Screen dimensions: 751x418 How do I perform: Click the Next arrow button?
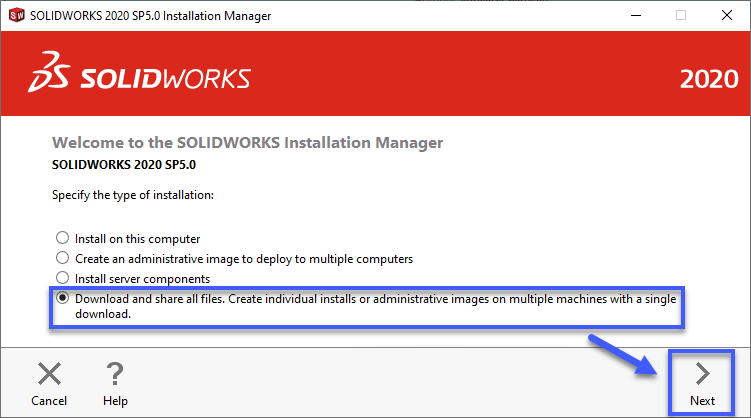(702, 384)
